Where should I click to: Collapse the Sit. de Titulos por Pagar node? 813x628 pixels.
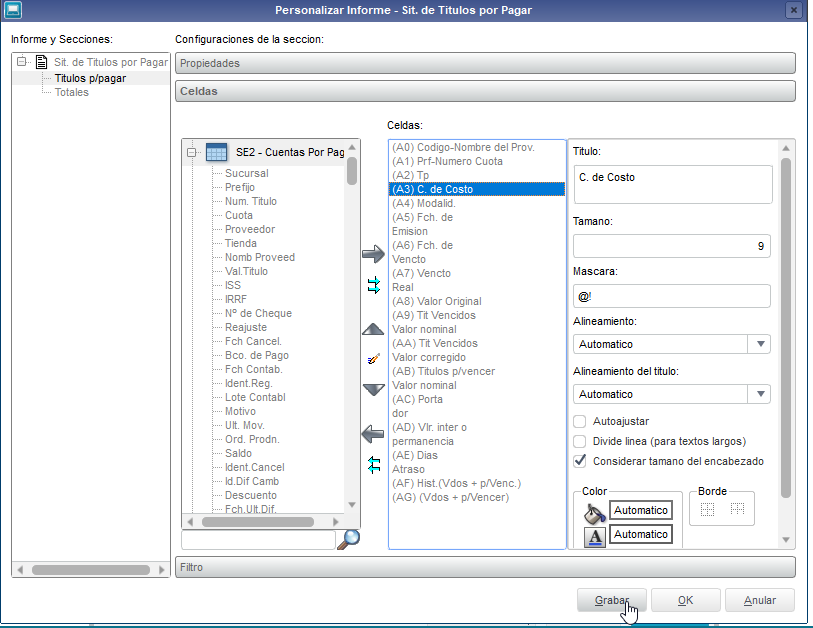[21, 62]
